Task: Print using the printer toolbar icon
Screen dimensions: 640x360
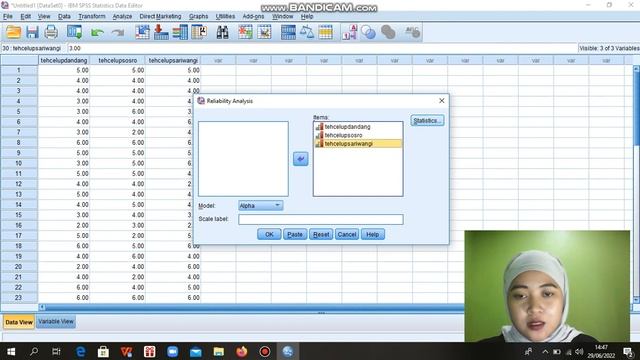Action: click(51, 32)
